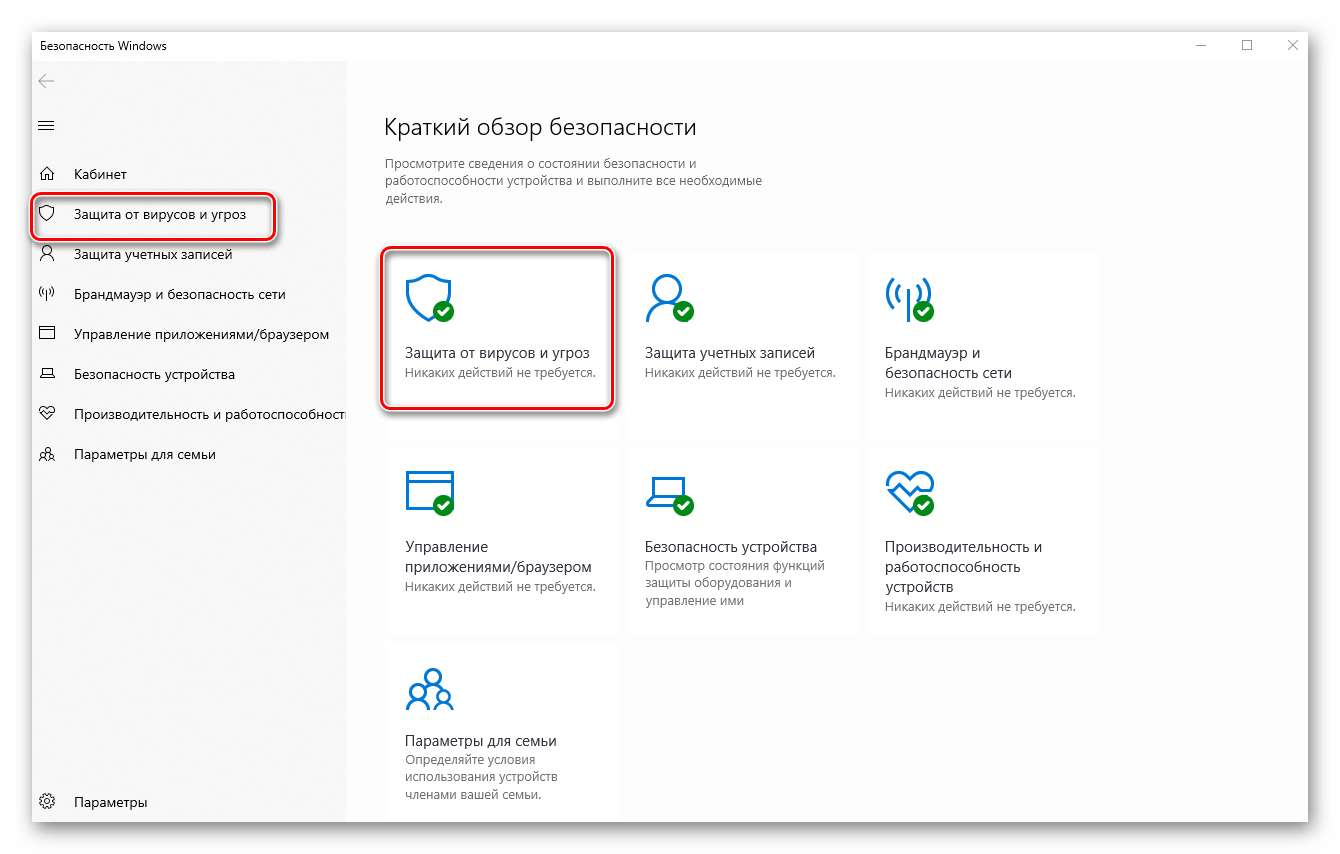Click the large family icon on the family options tile

[430, 688]
